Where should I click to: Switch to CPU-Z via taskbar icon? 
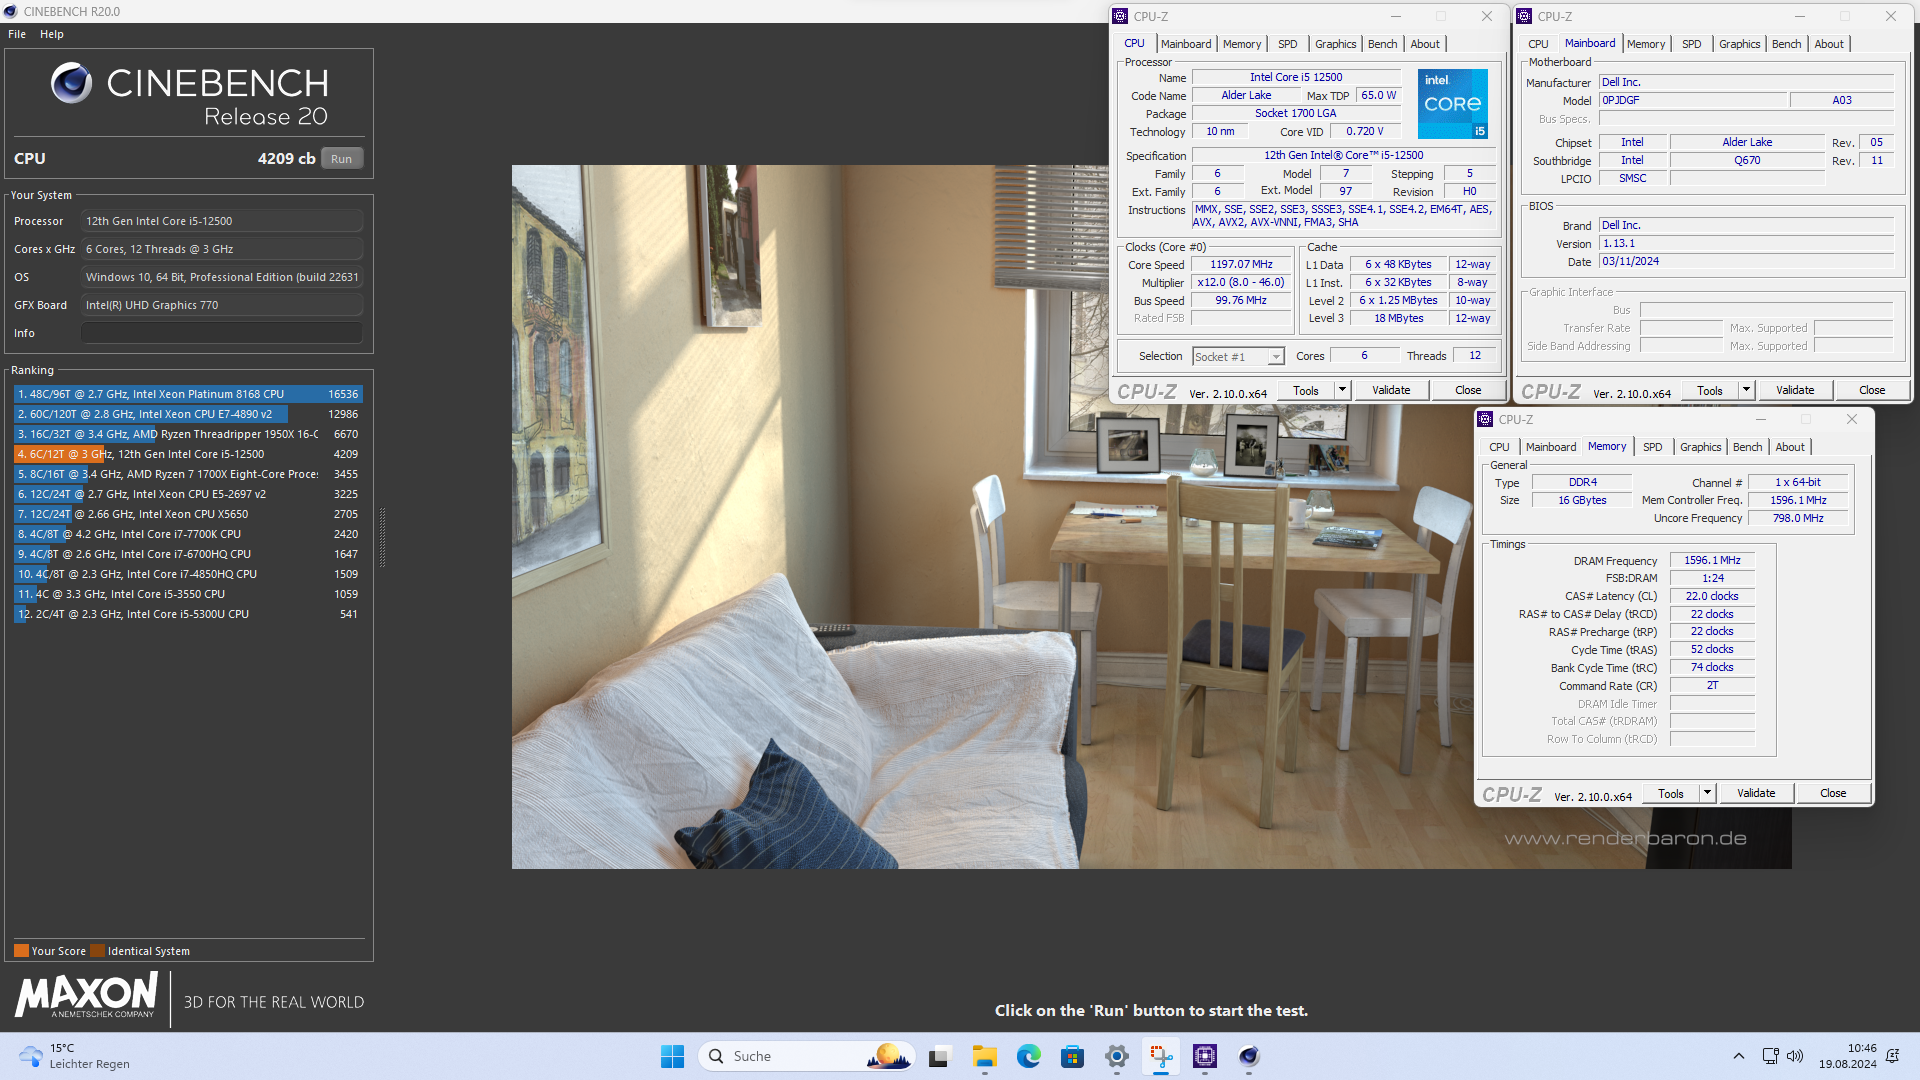point(1204,1056)
